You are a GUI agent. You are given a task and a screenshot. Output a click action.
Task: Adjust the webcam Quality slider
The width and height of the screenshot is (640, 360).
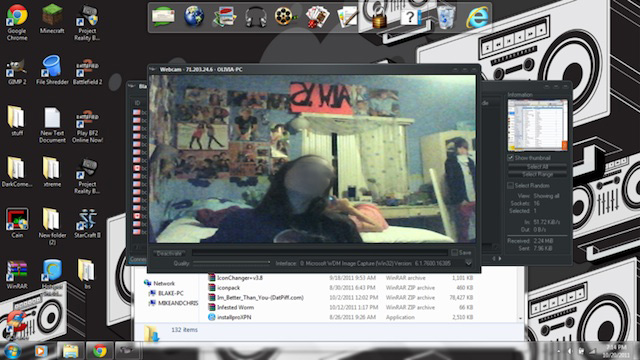coord(231,263)
